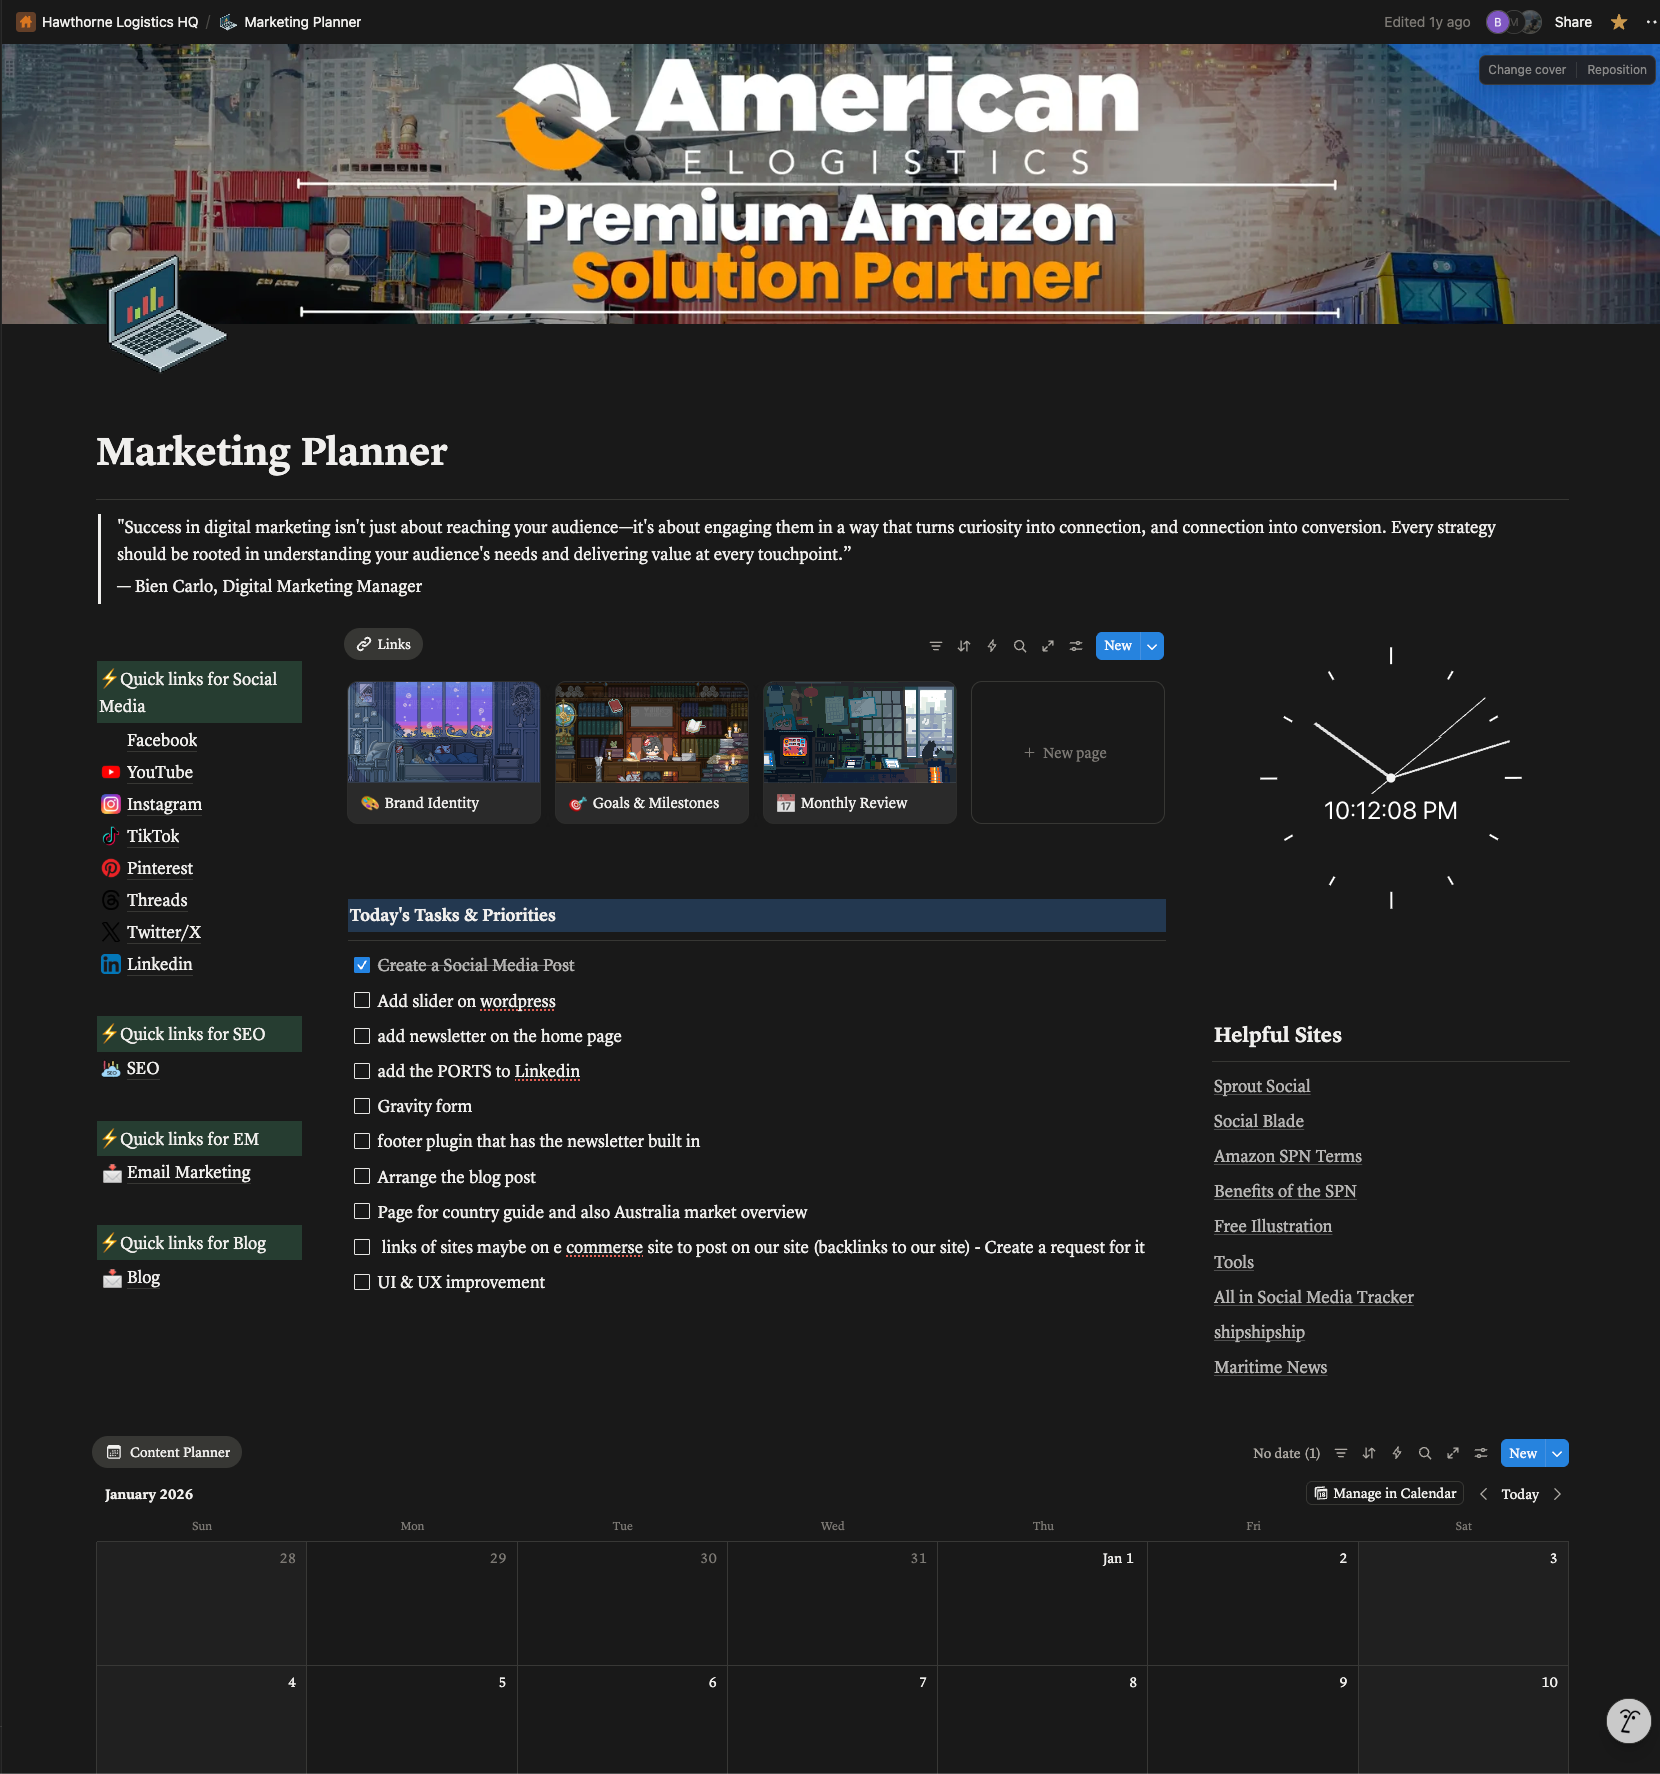Open Links database as full page

[x=1048, y=646]
